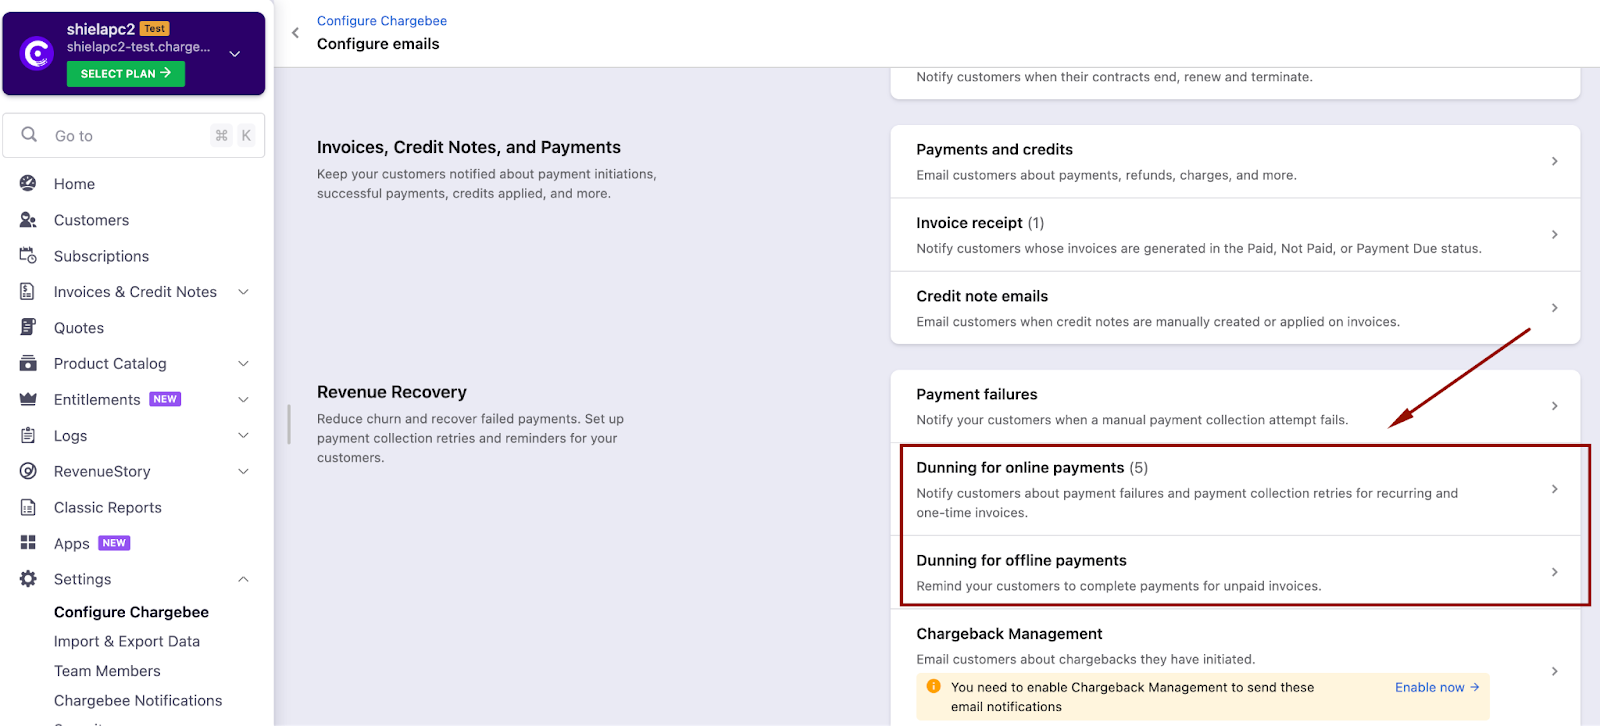
Task: Click the Subscriptions icon in sidebar
Action: (28, 256)
